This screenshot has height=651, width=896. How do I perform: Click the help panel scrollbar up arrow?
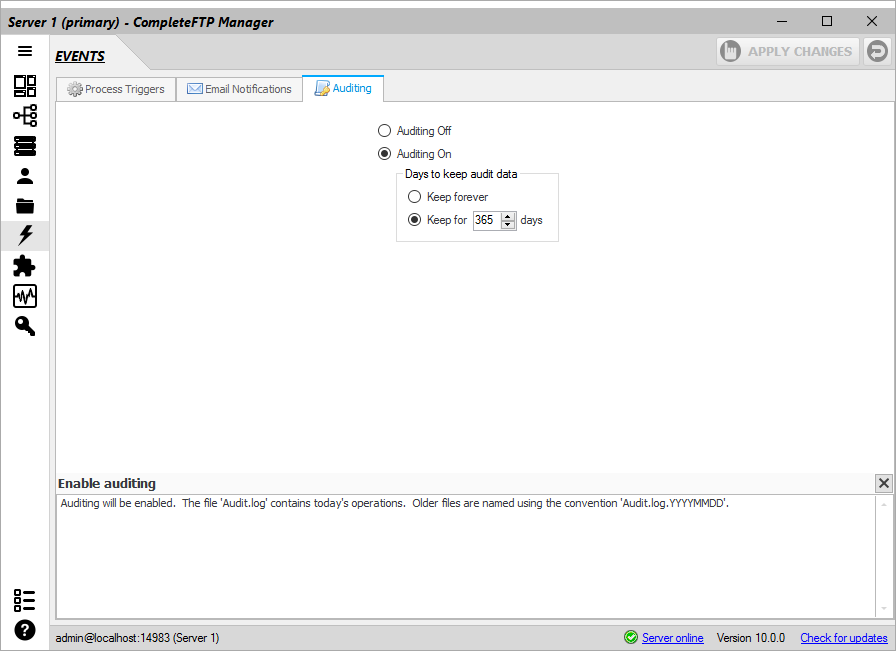coord(884,504)
